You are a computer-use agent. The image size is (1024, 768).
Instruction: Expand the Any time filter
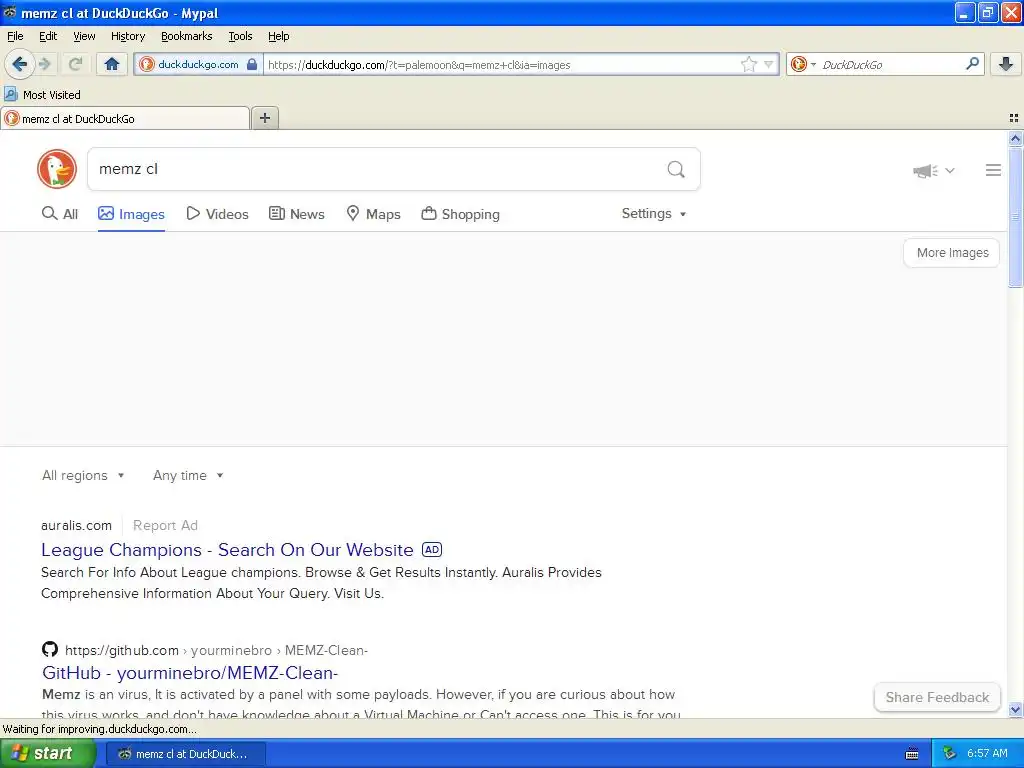point(188,475)
